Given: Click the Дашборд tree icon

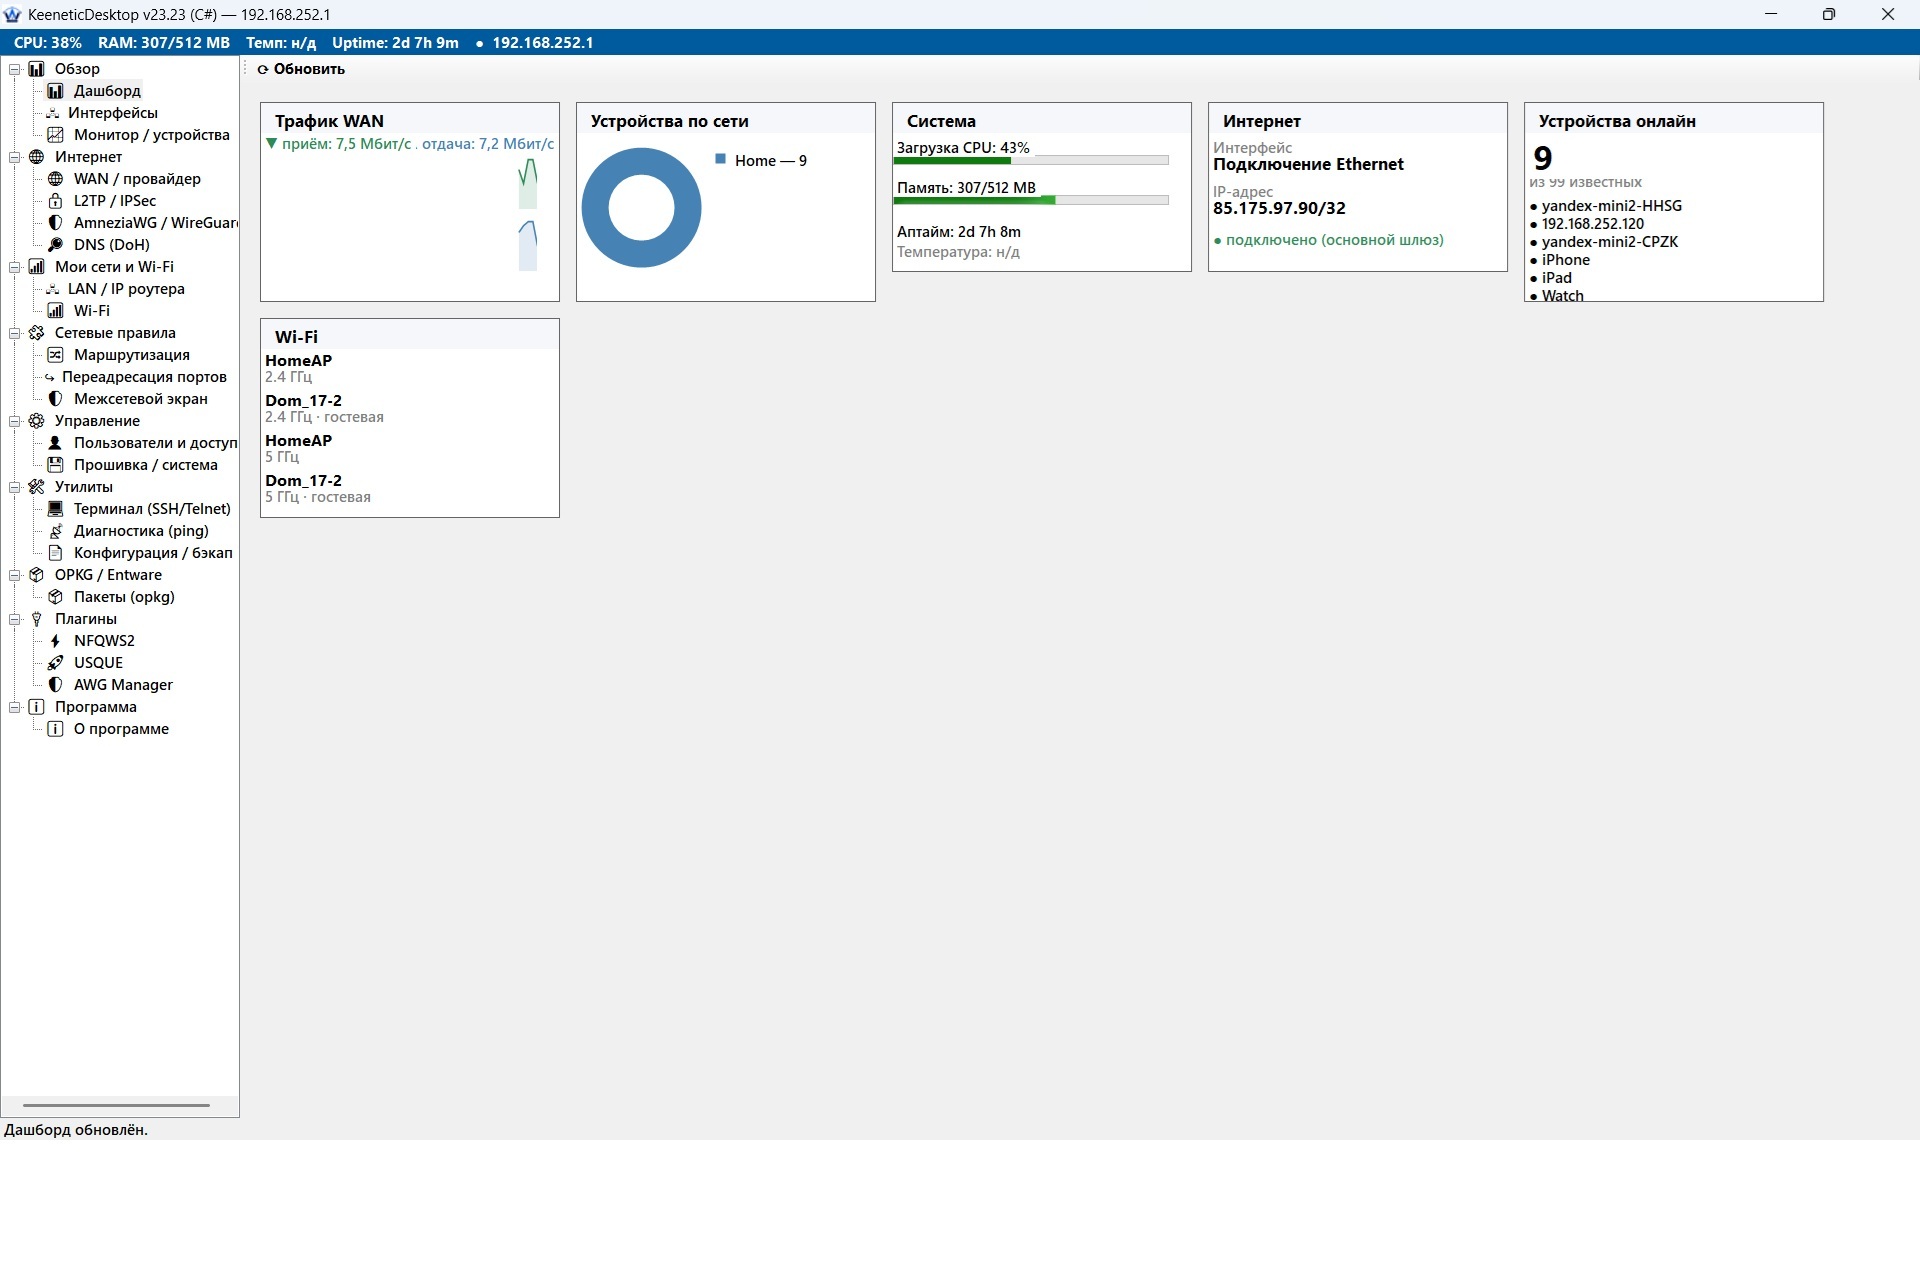Looking at the screenshot, I should click(56, 91).
